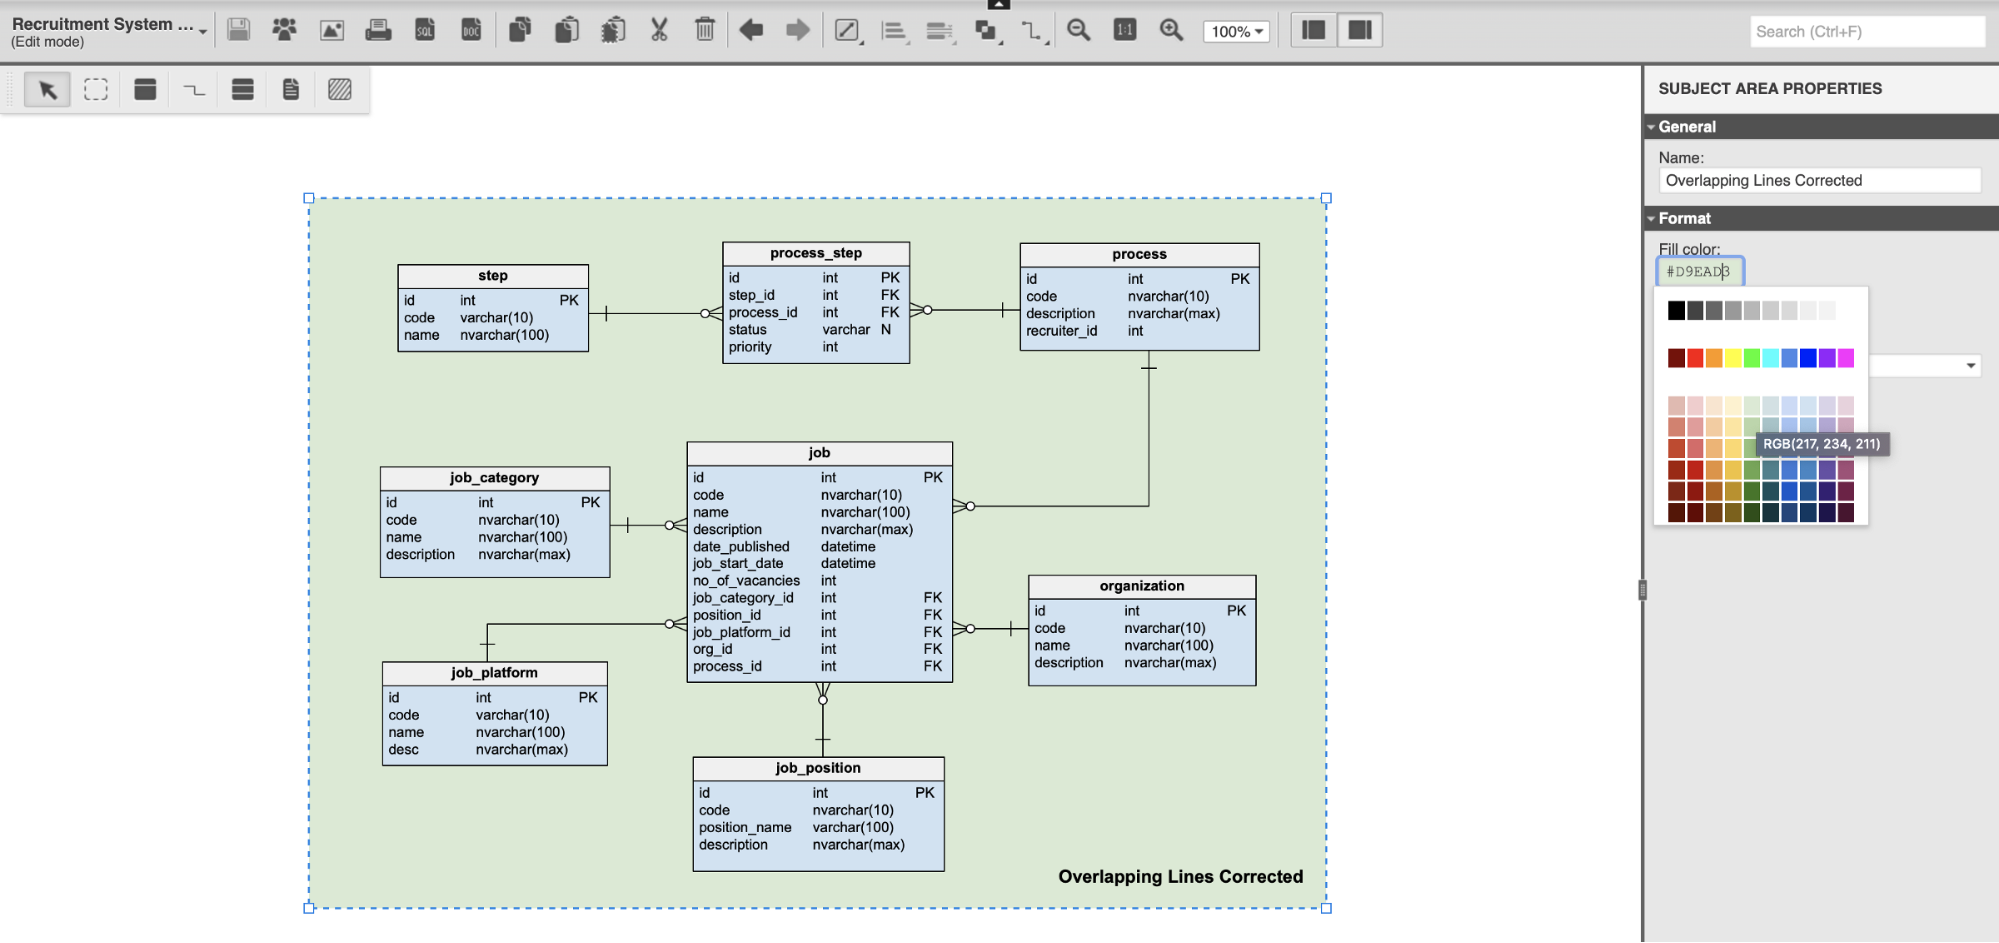Choose the Add new subject area hatched tool
This screenshot has width=1999, height=943.
pyautogui.click(x=340, y=90)
